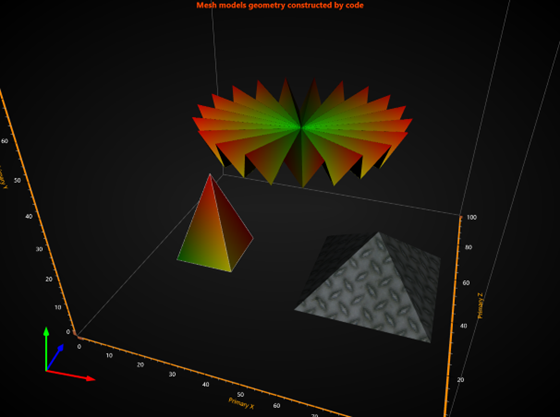Click the 'Primary Z' axis title
The height and width of the screenshot is (417, 560).
pyautogui.click(x=481, y=305)
